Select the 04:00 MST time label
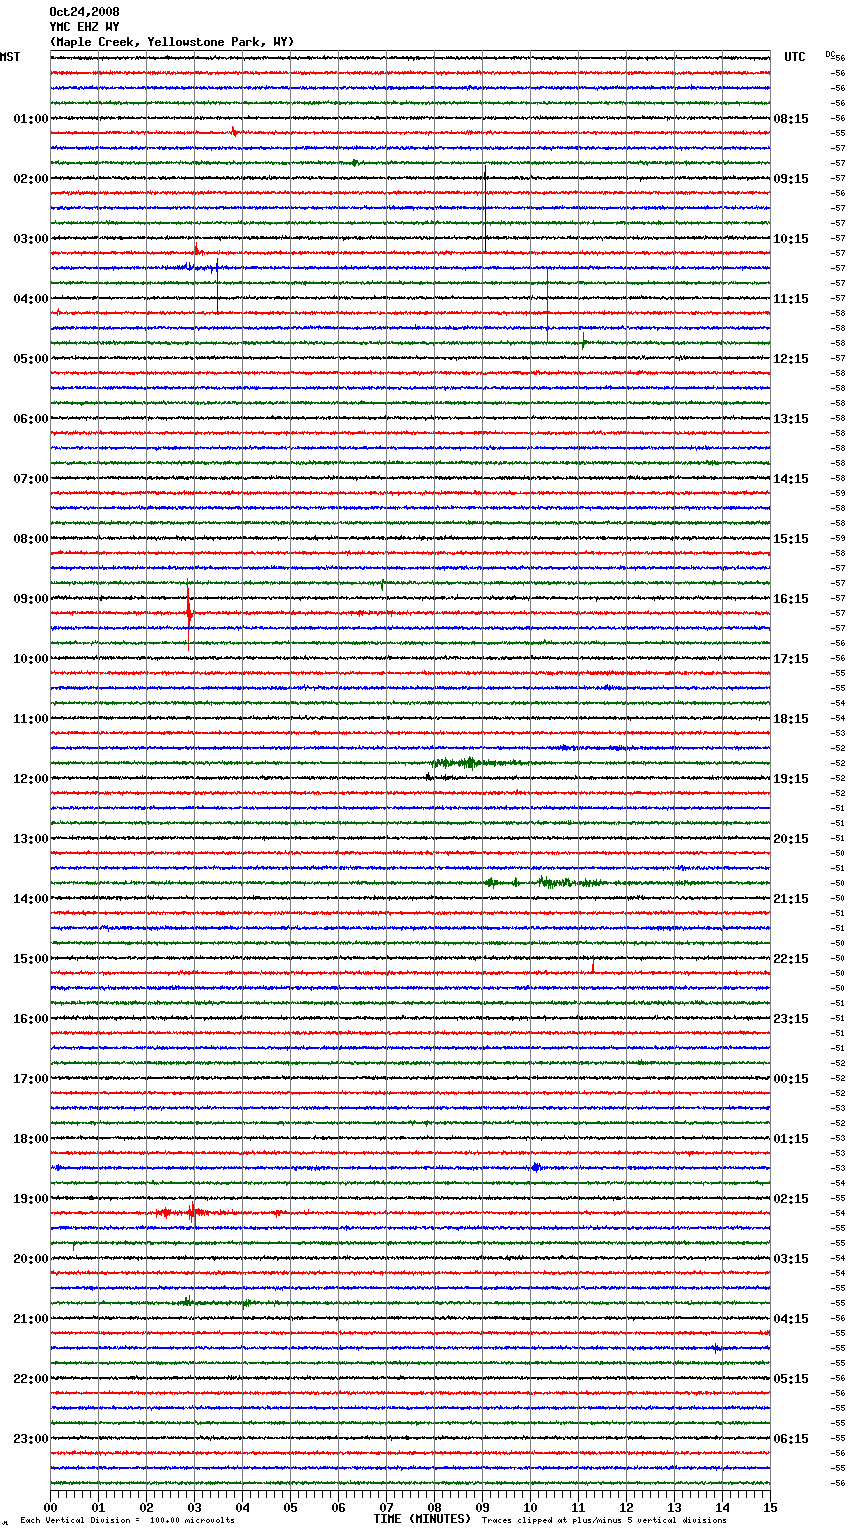The width and height of the screenshot is (850, 1534). pyautogui.click(x=31, y=299)
